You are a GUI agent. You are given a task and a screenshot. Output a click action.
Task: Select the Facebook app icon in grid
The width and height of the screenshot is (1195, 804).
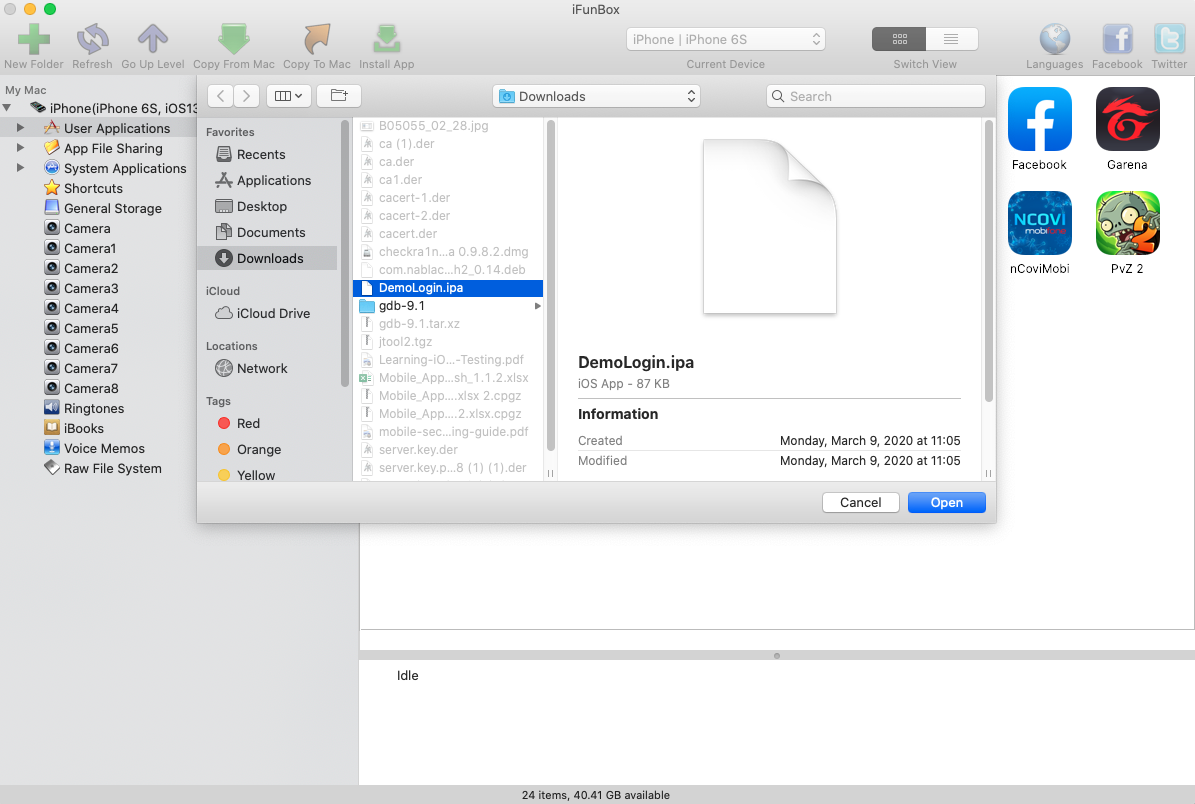1040,119
